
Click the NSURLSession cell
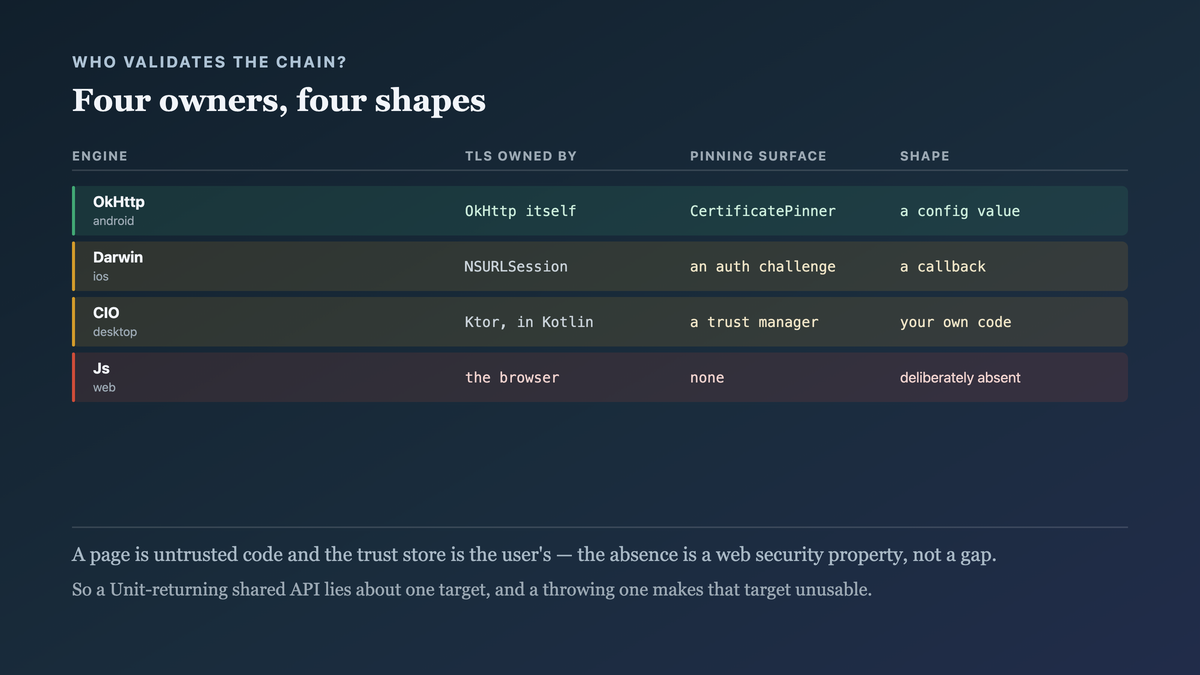point(516,267)
